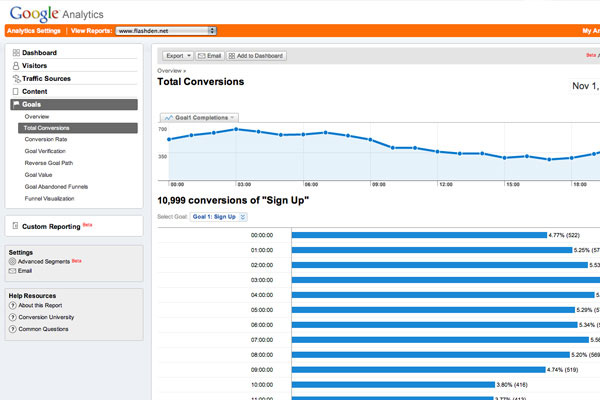
Task: Click the Goals flag icon
Action: point(16,104)
